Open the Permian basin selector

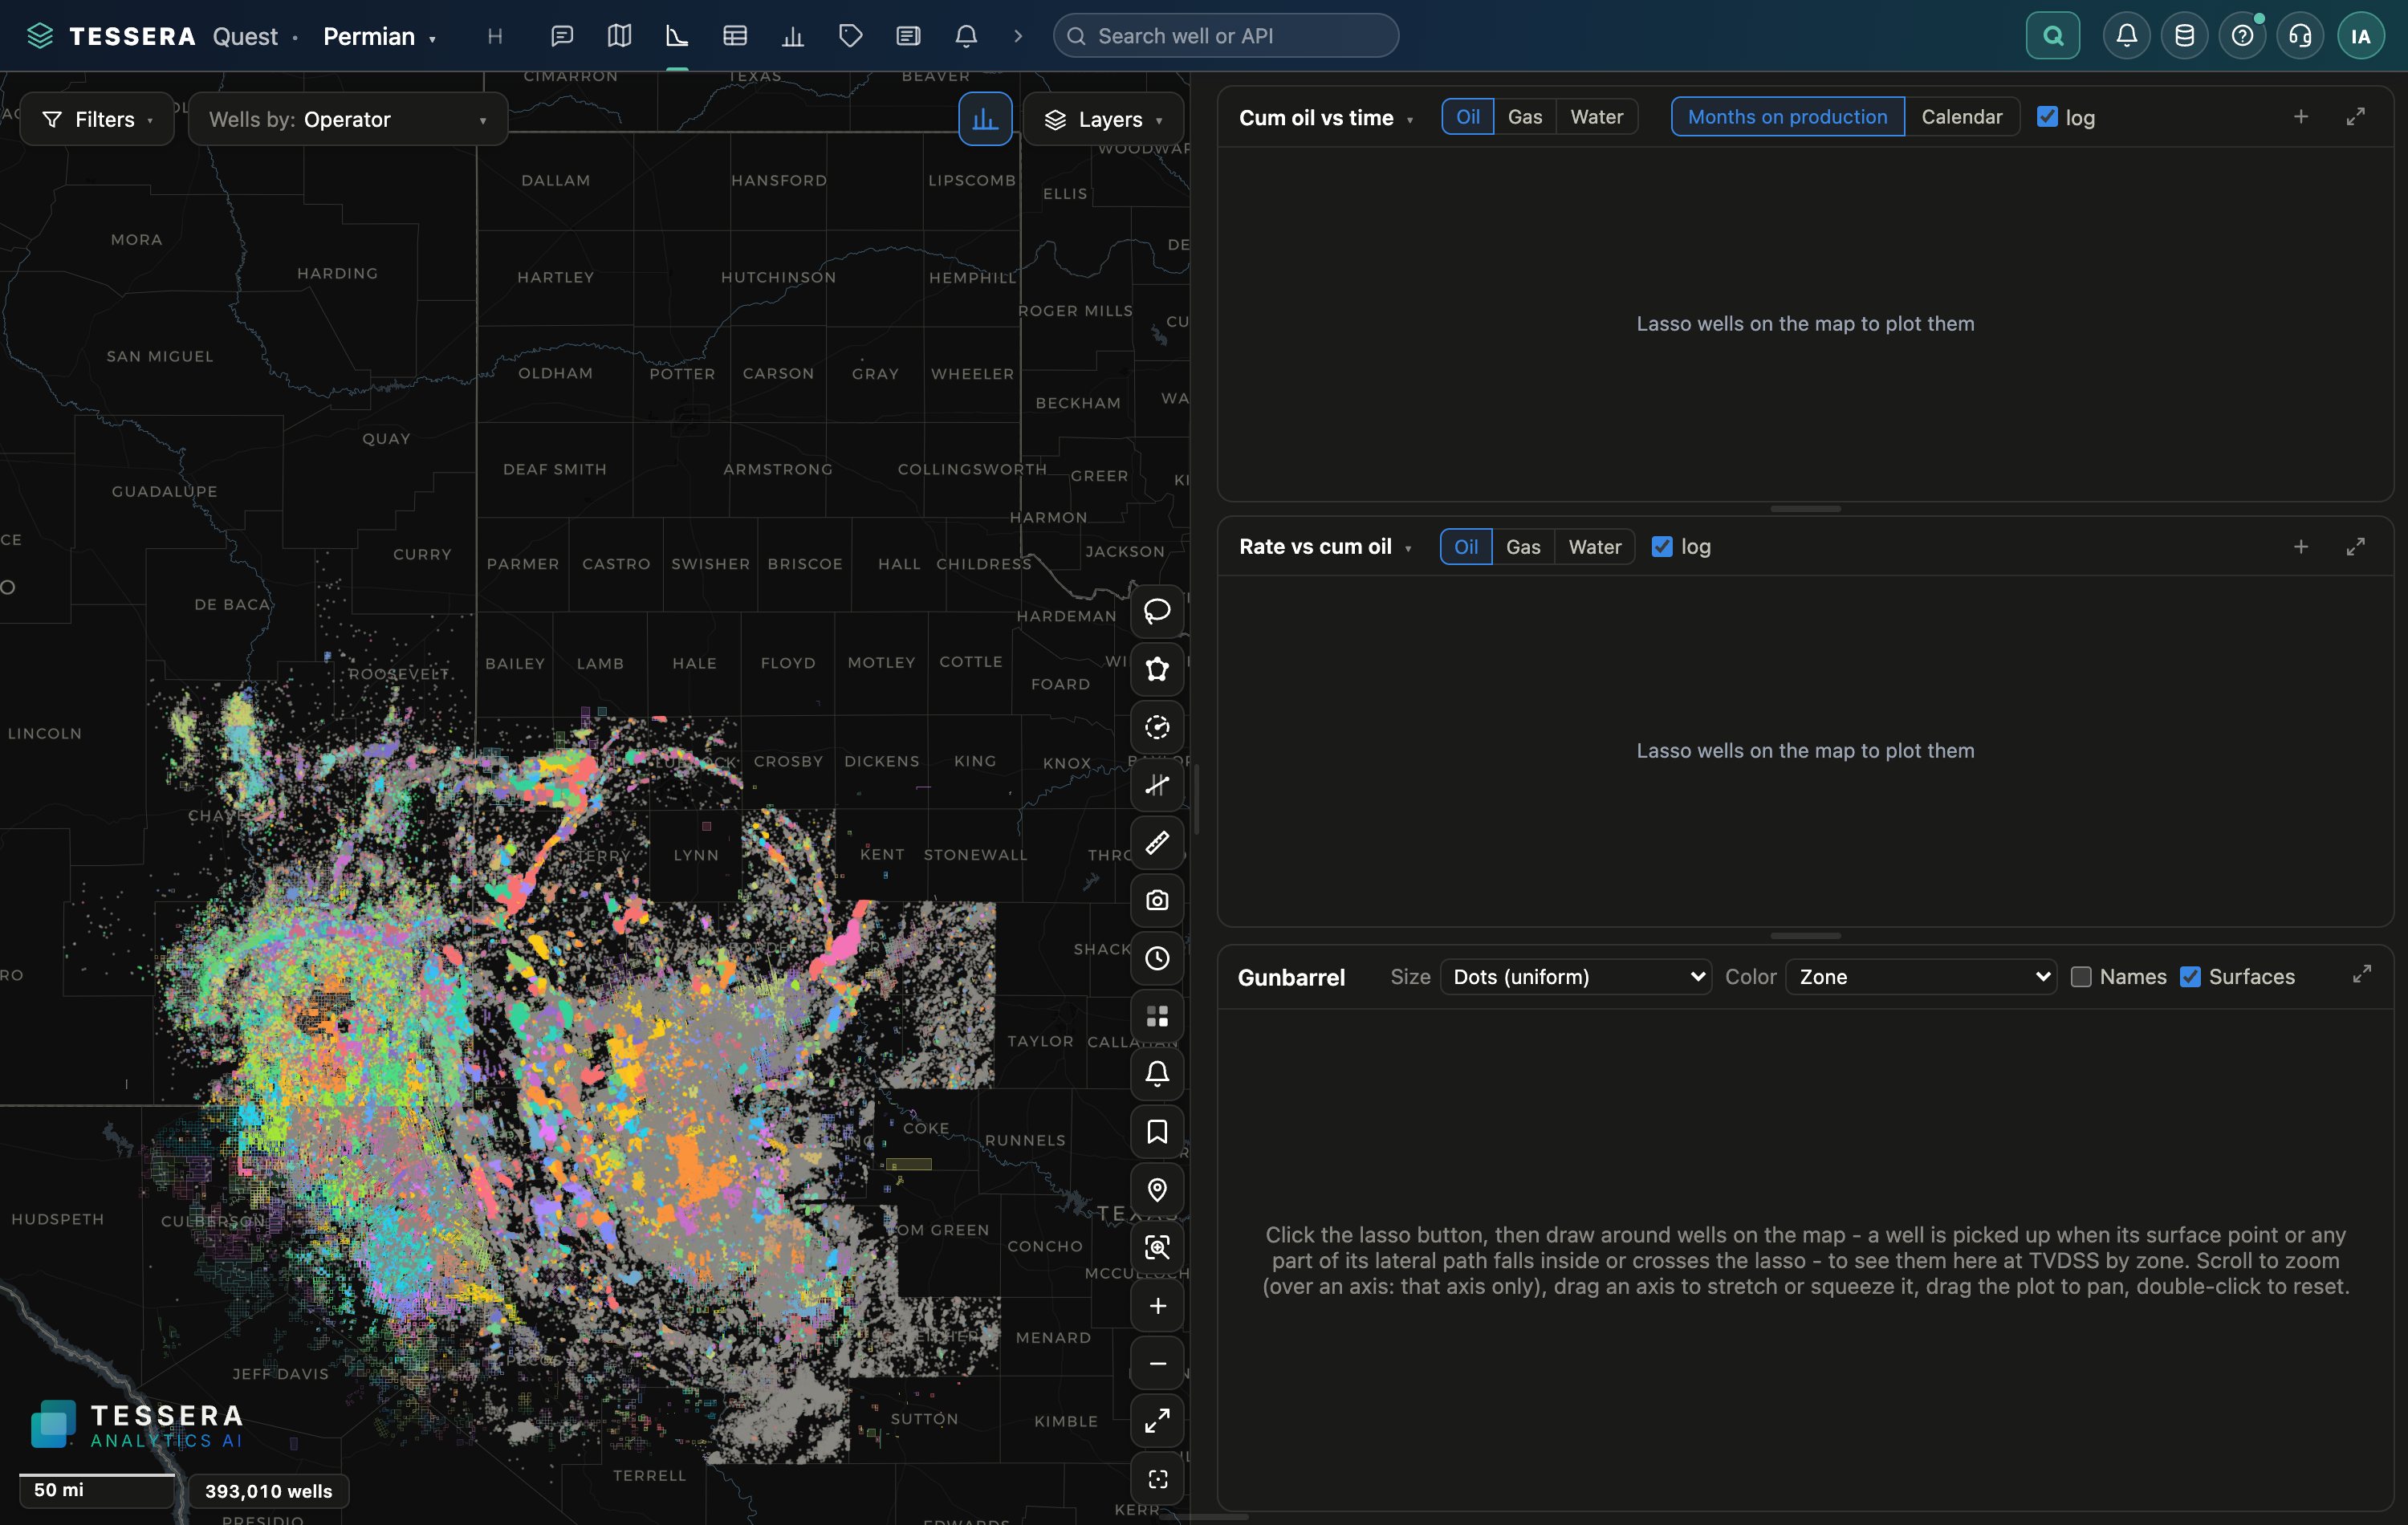(379, 36)
